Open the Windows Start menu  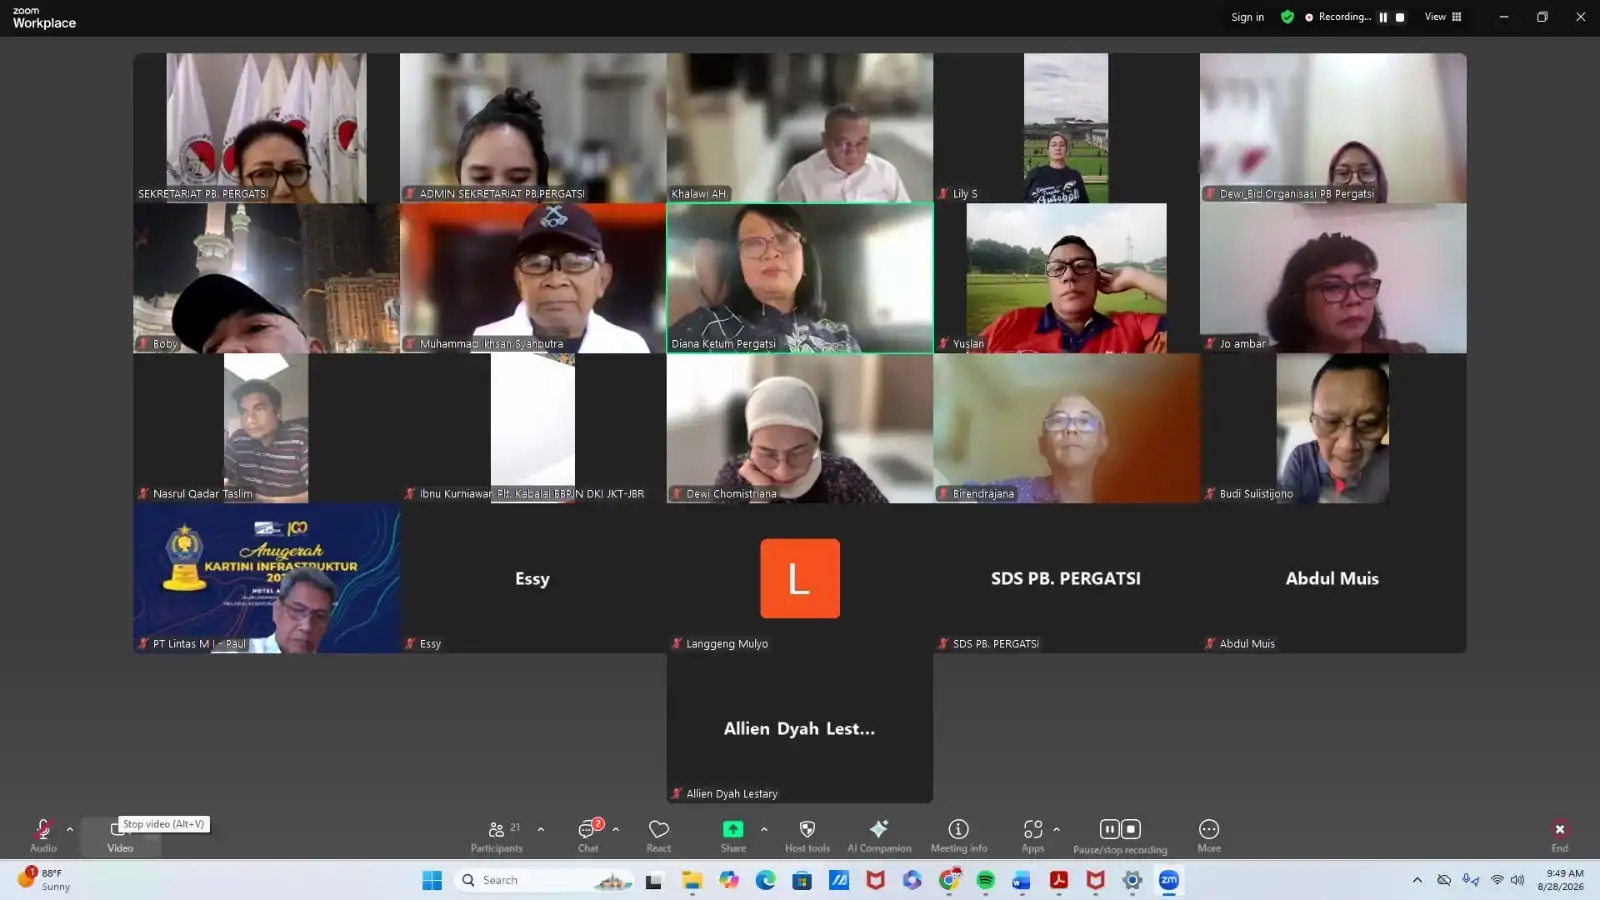pos(432,880)
